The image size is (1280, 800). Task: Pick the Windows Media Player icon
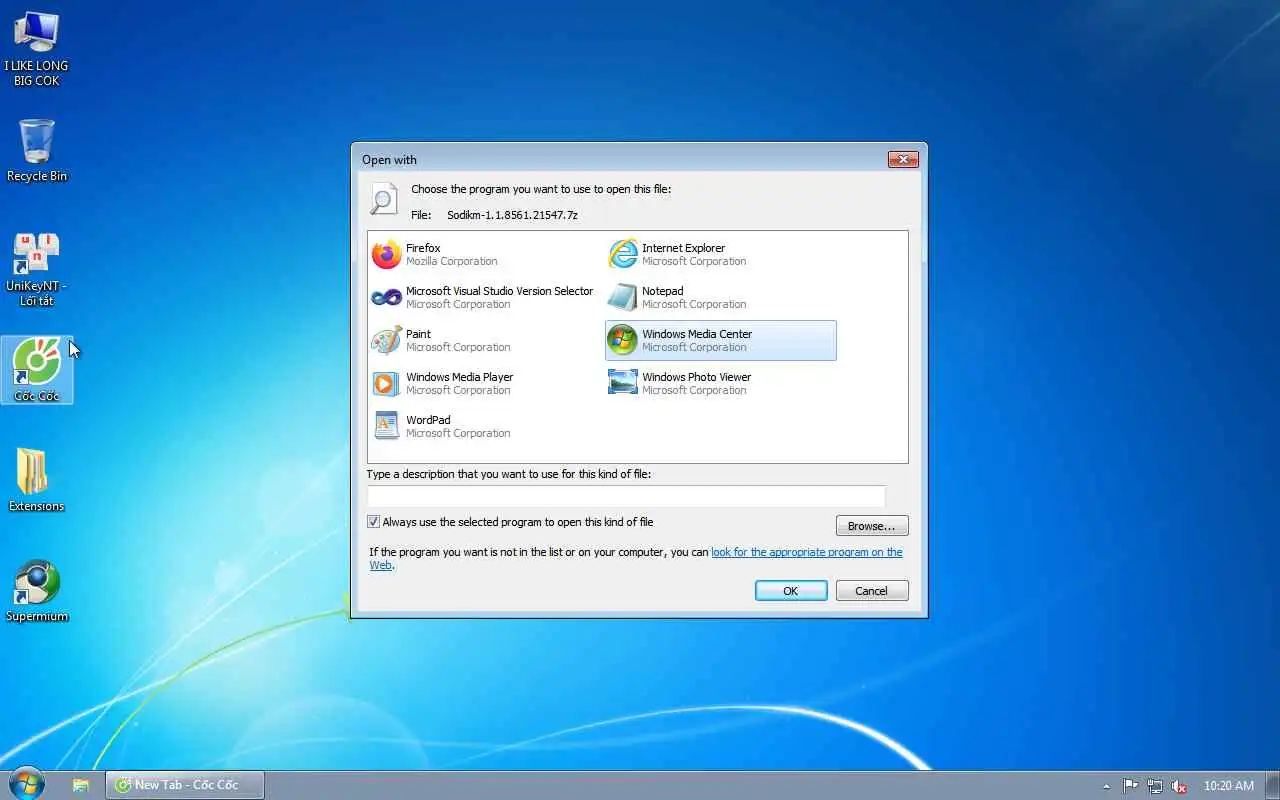[x=386, y=383]
